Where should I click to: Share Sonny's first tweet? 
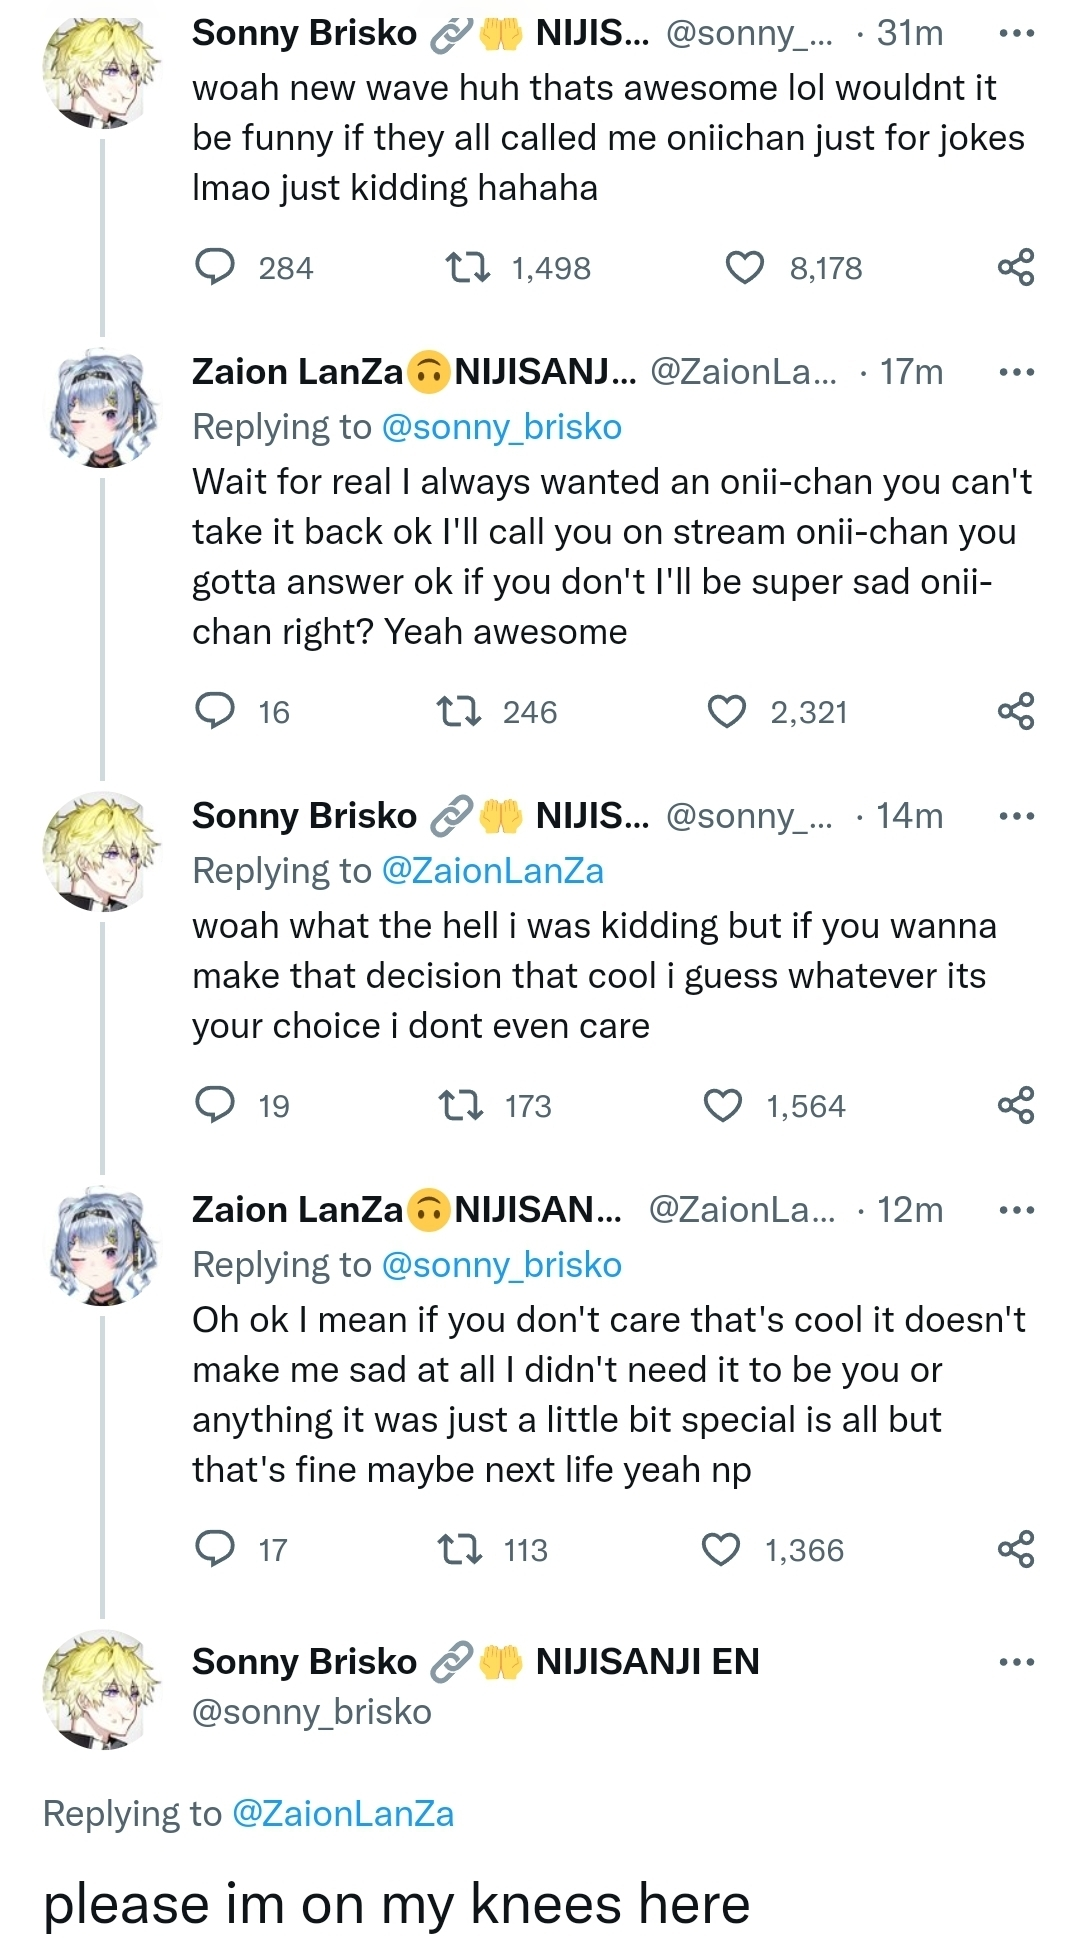[1016, 268]
